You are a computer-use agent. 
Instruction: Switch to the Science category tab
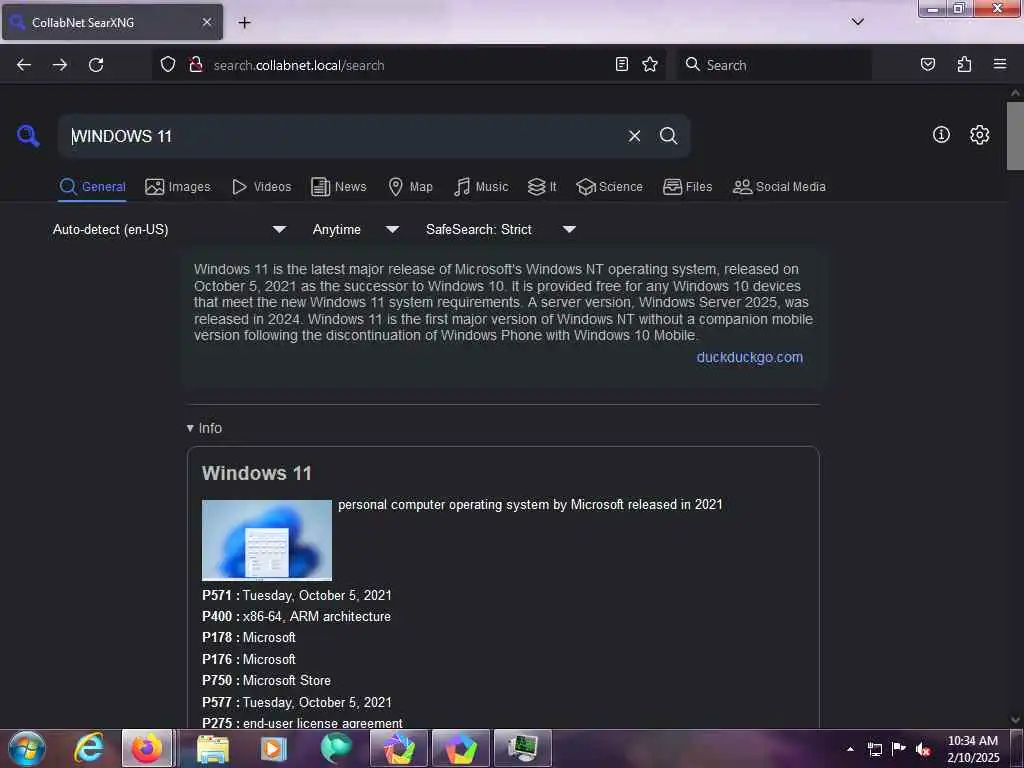[609, 187]
